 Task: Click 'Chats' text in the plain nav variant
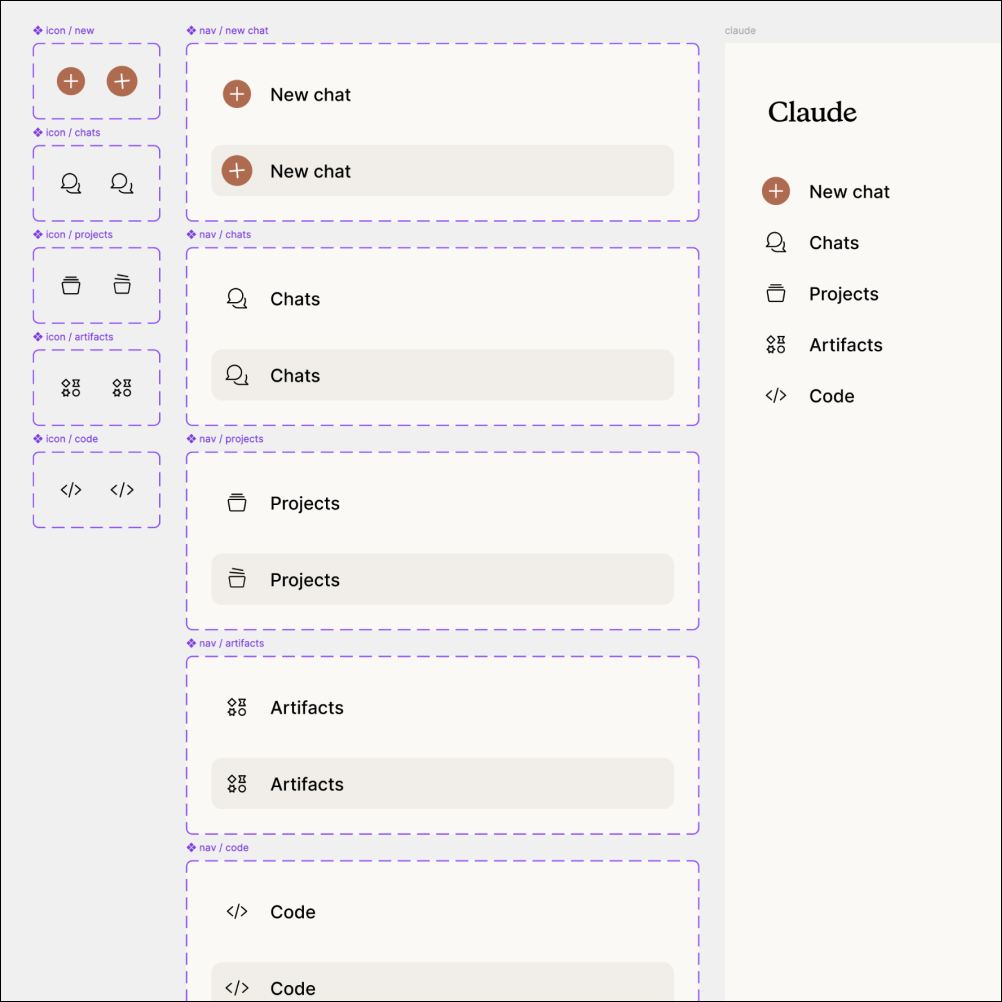click(295, 299)
